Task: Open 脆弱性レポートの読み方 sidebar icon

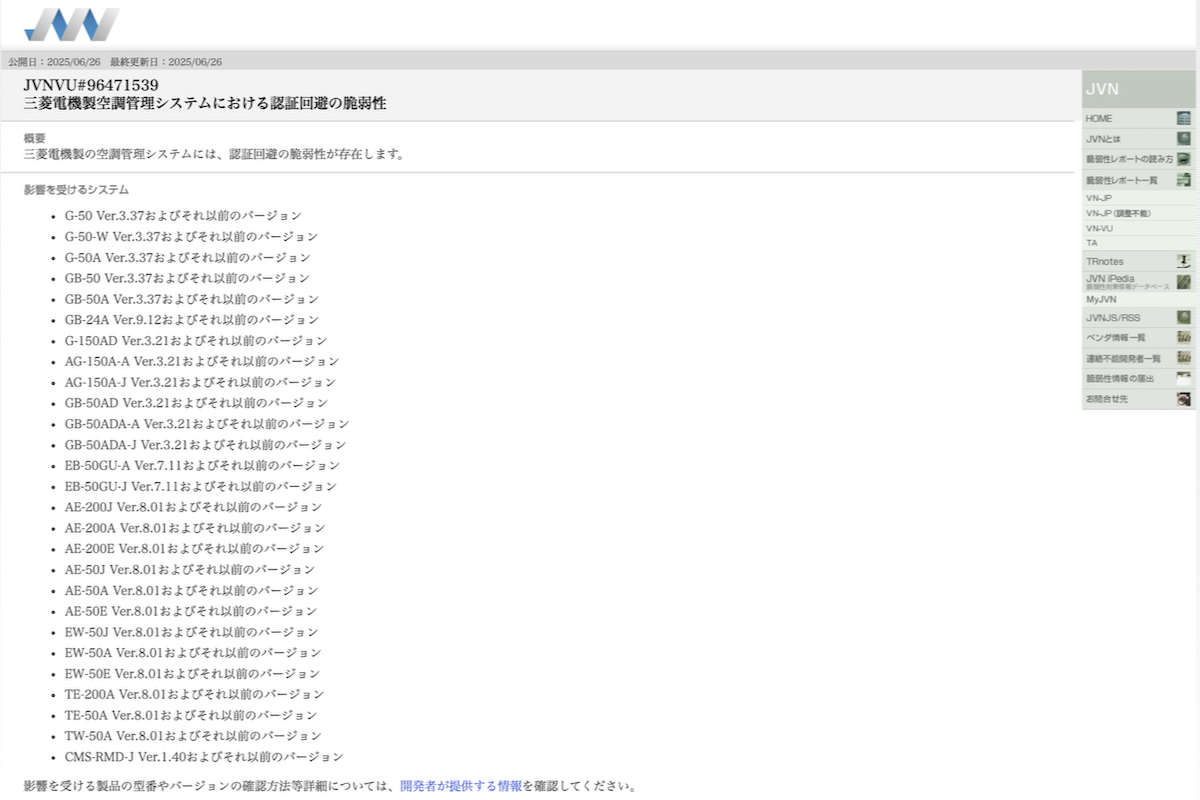Action: tap(1184, 159)
